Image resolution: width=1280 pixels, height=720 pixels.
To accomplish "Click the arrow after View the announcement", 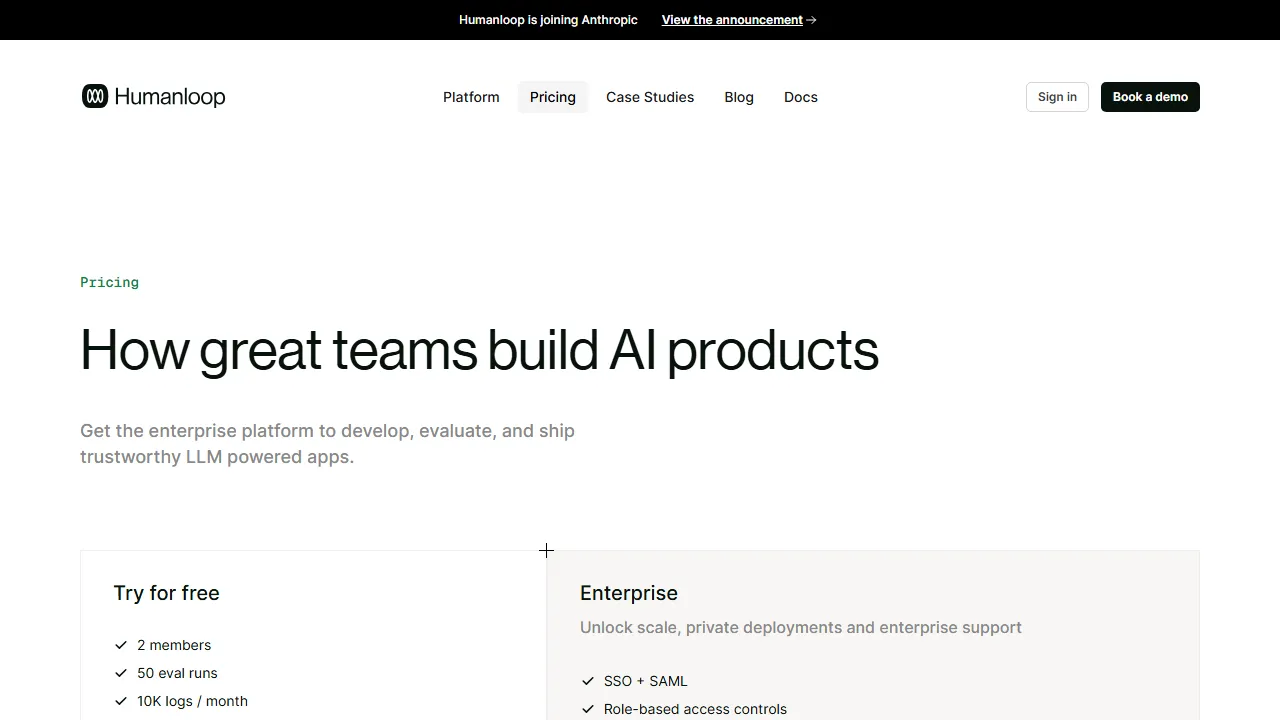I will click(x=811, y=20).
